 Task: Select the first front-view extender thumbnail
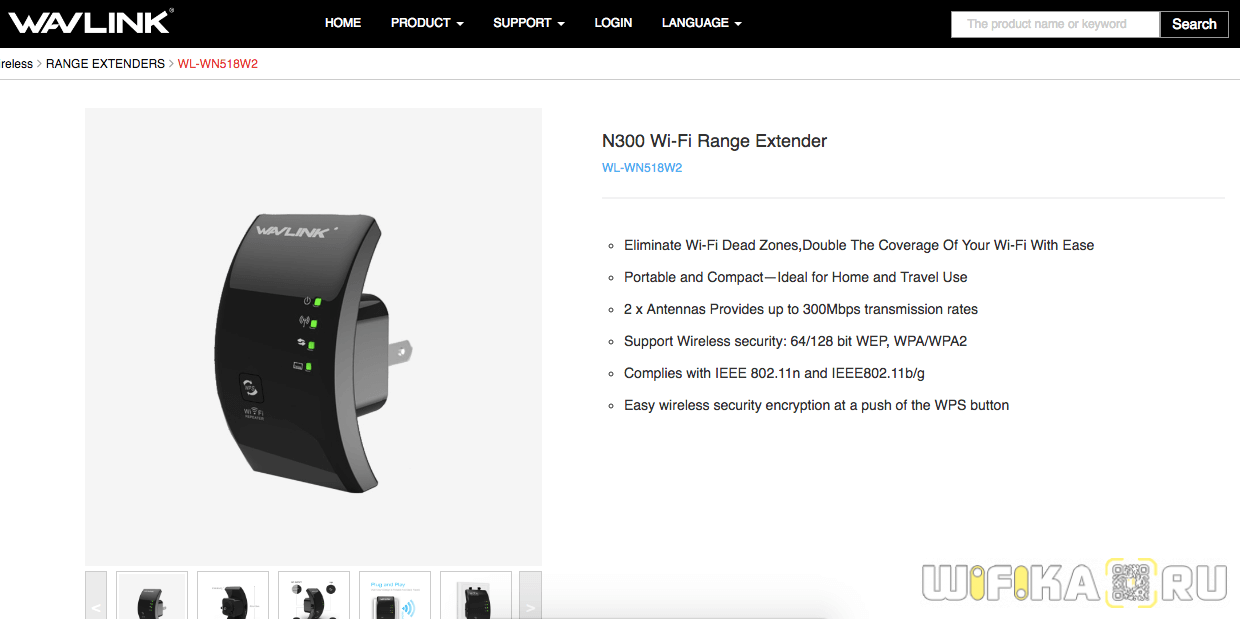coord(152,596)
